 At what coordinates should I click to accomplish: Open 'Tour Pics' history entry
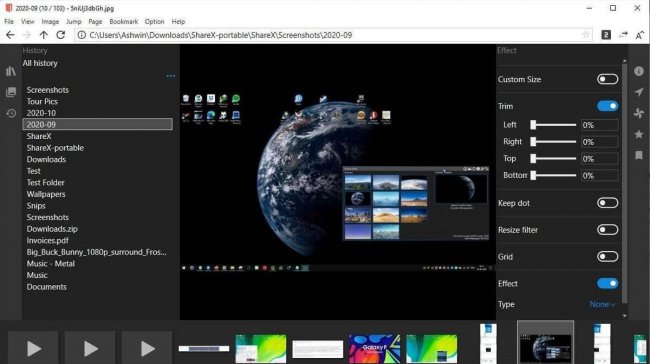[42, 102]
